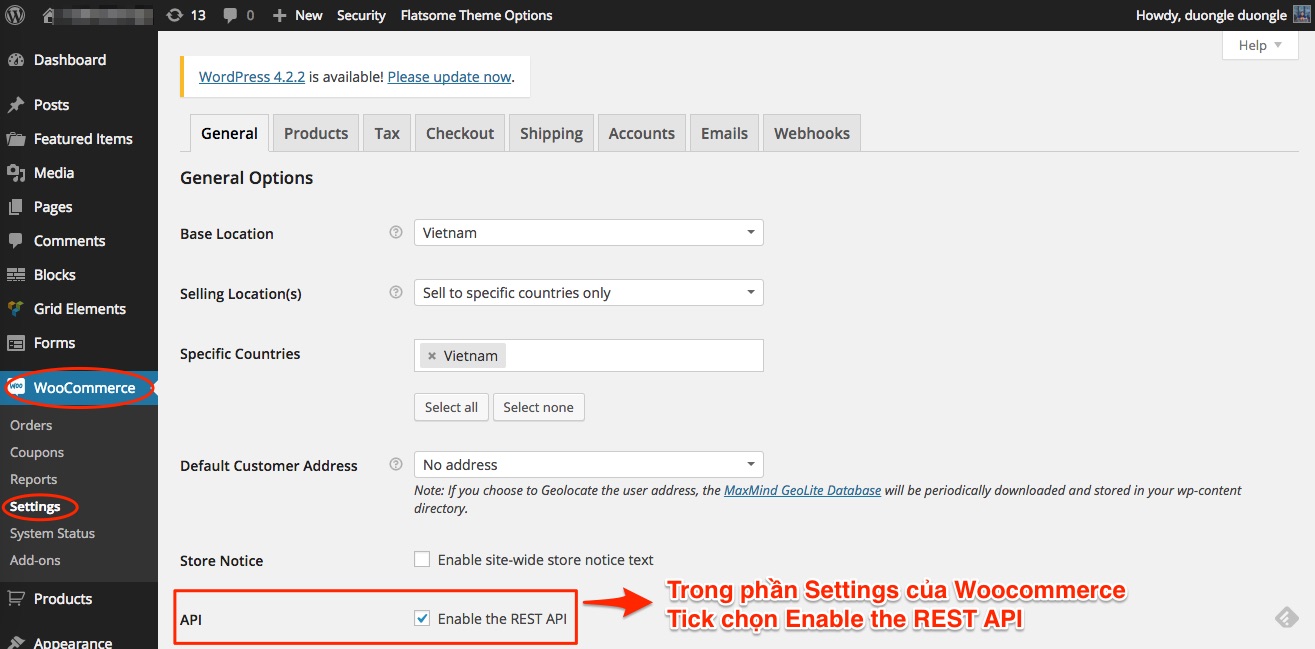Image resolution: width=1315 pixels, height=649 pixels.
Task: Click the Select none button
Action: point(539,407)
